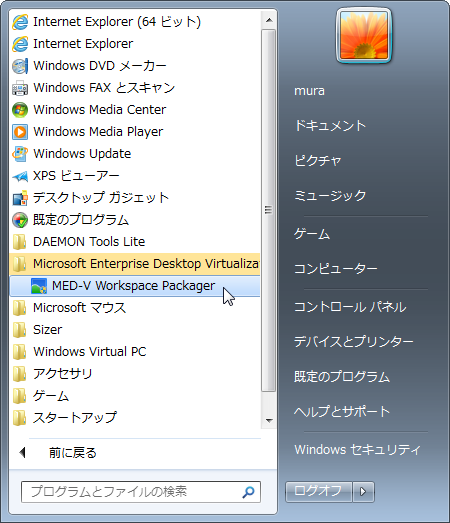Viewport: 450px width, 523px height.
Task: Launch Windows DVD メーカー icon
Action: tap(20, 66)
